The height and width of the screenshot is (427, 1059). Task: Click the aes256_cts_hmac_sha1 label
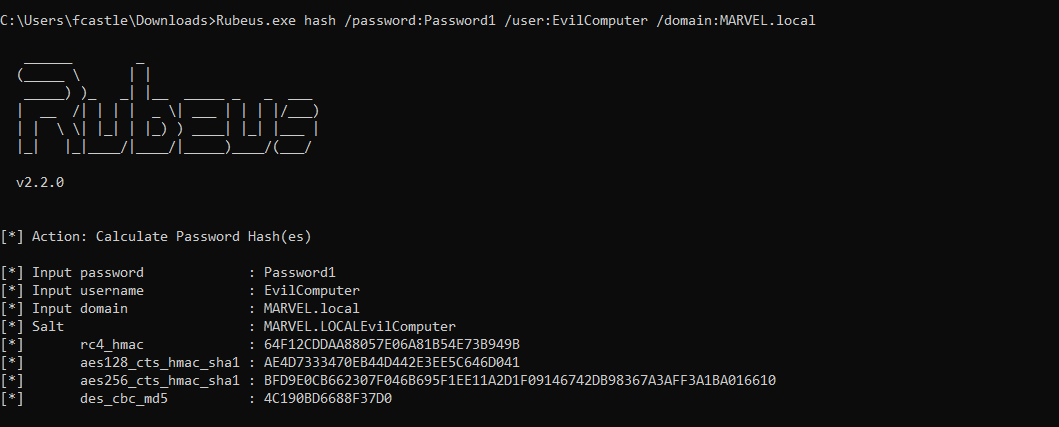click(160, 381)
